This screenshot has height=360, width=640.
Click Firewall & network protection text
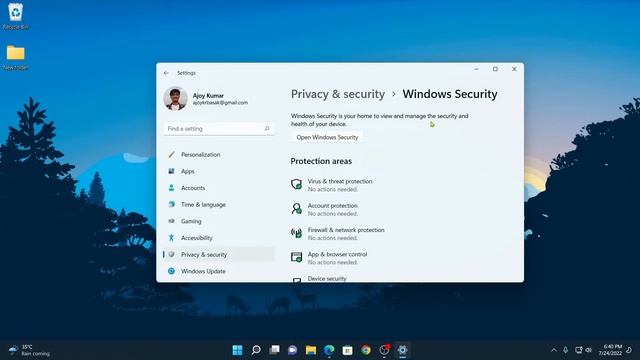coord(346,230)
